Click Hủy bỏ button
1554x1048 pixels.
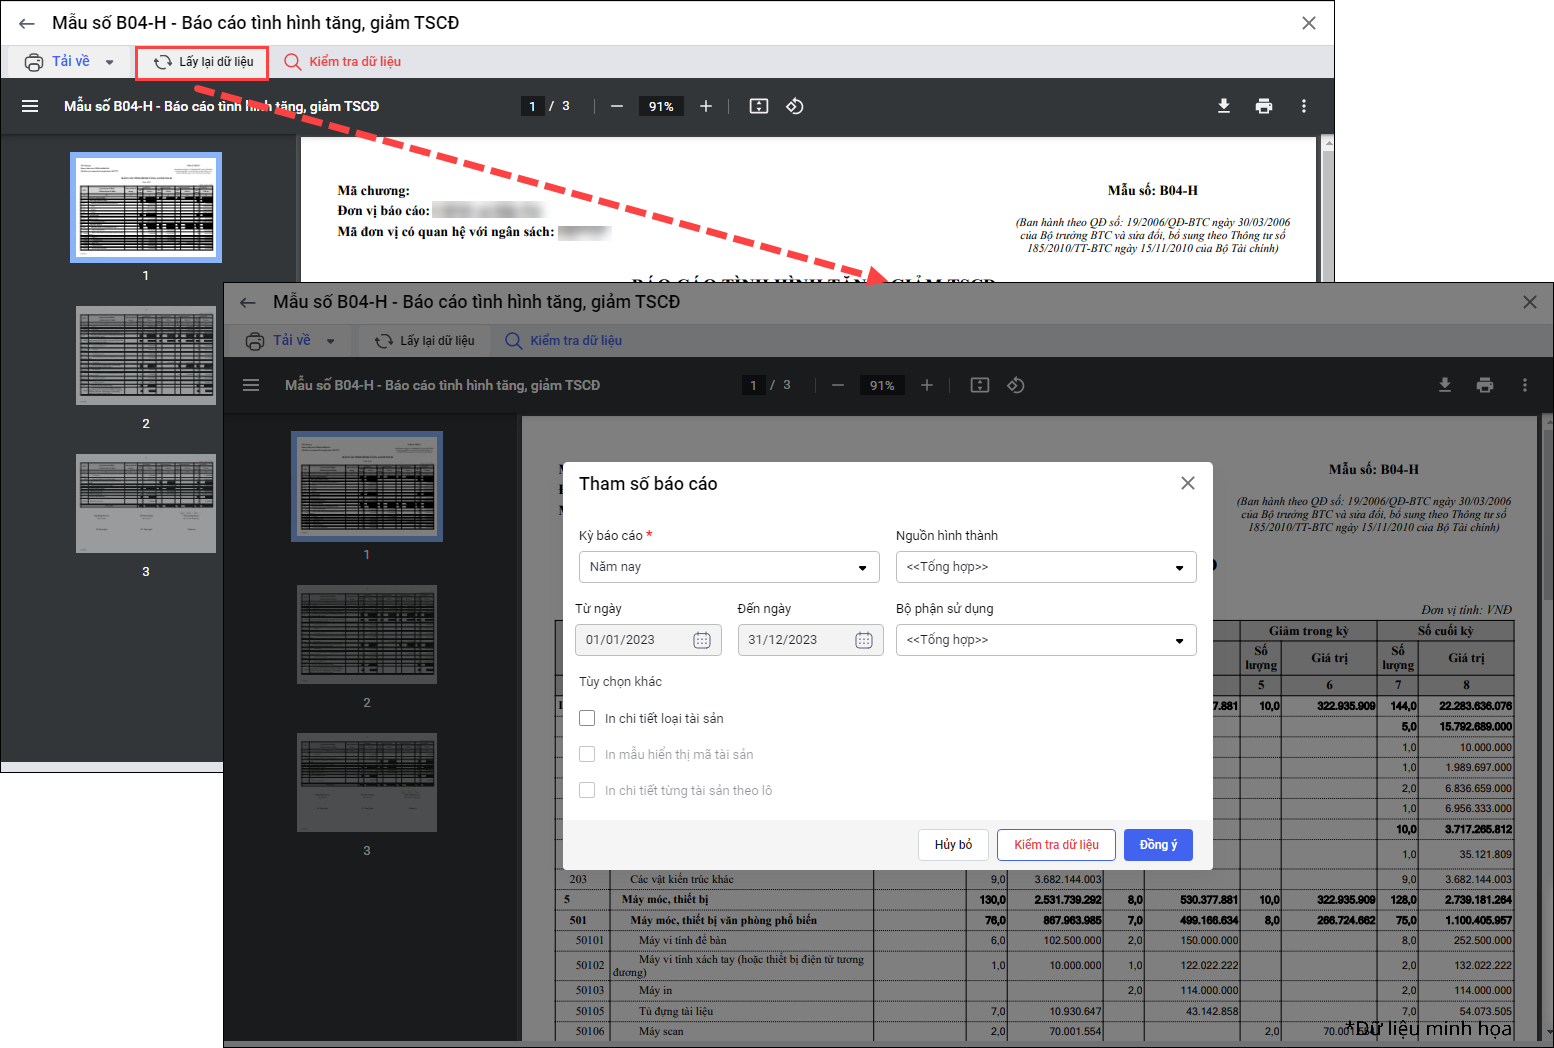(954, 845)
